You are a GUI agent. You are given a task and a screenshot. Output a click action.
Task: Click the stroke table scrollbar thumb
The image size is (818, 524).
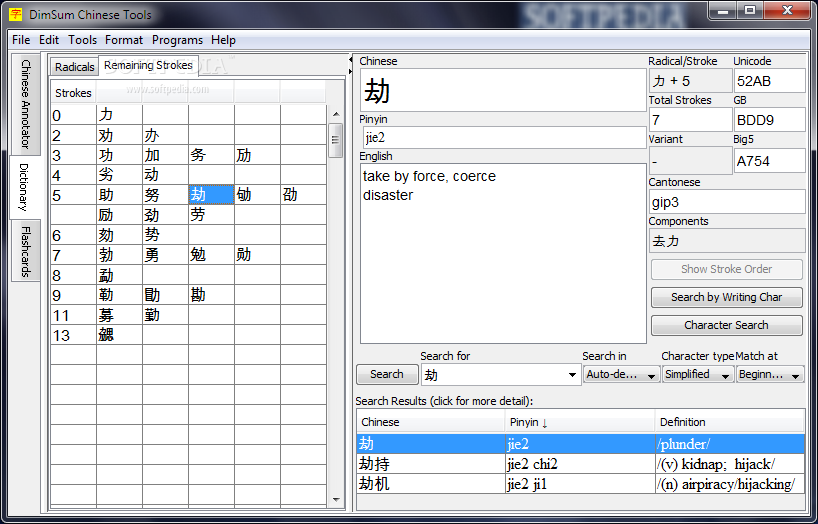(x=336, y=140)
